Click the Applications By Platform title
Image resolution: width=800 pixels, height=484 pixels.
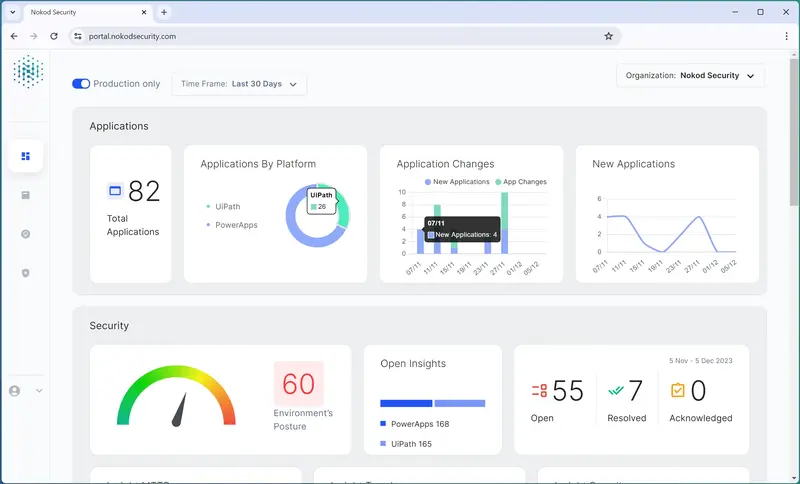coord(258,164)
